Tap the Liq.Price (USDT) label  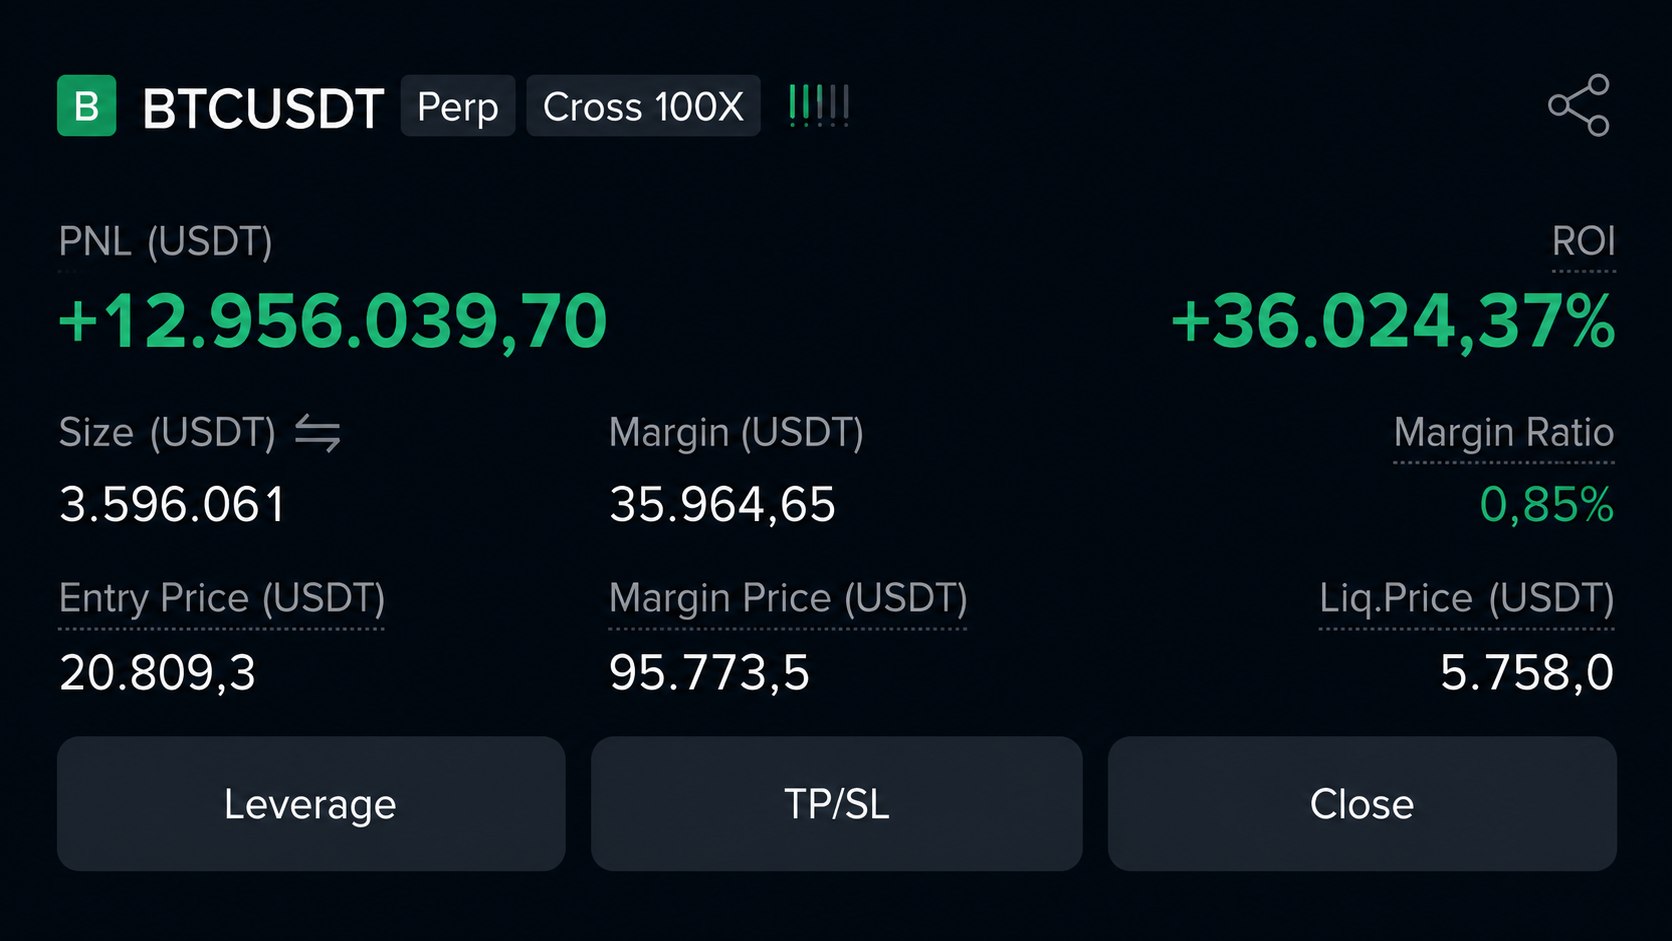click(1467, 599)
